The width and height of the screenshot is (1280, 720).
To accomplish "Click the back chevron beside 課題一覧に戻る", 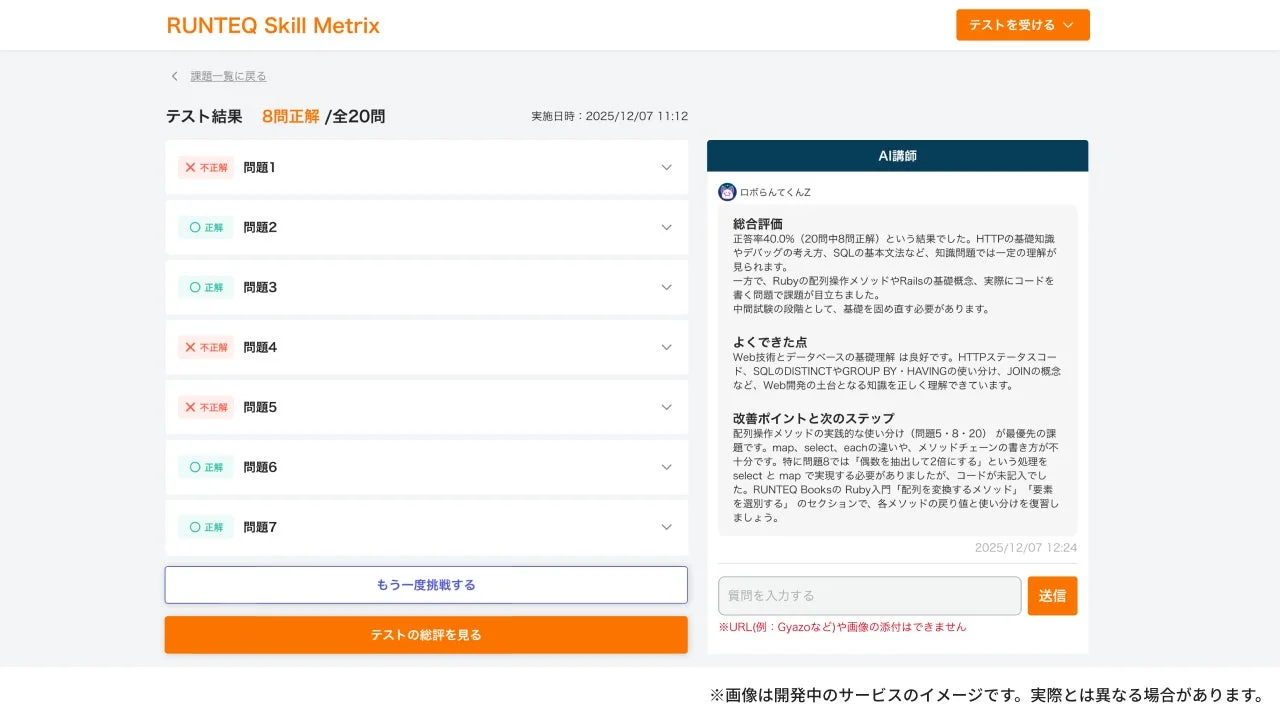I will 172,76.
